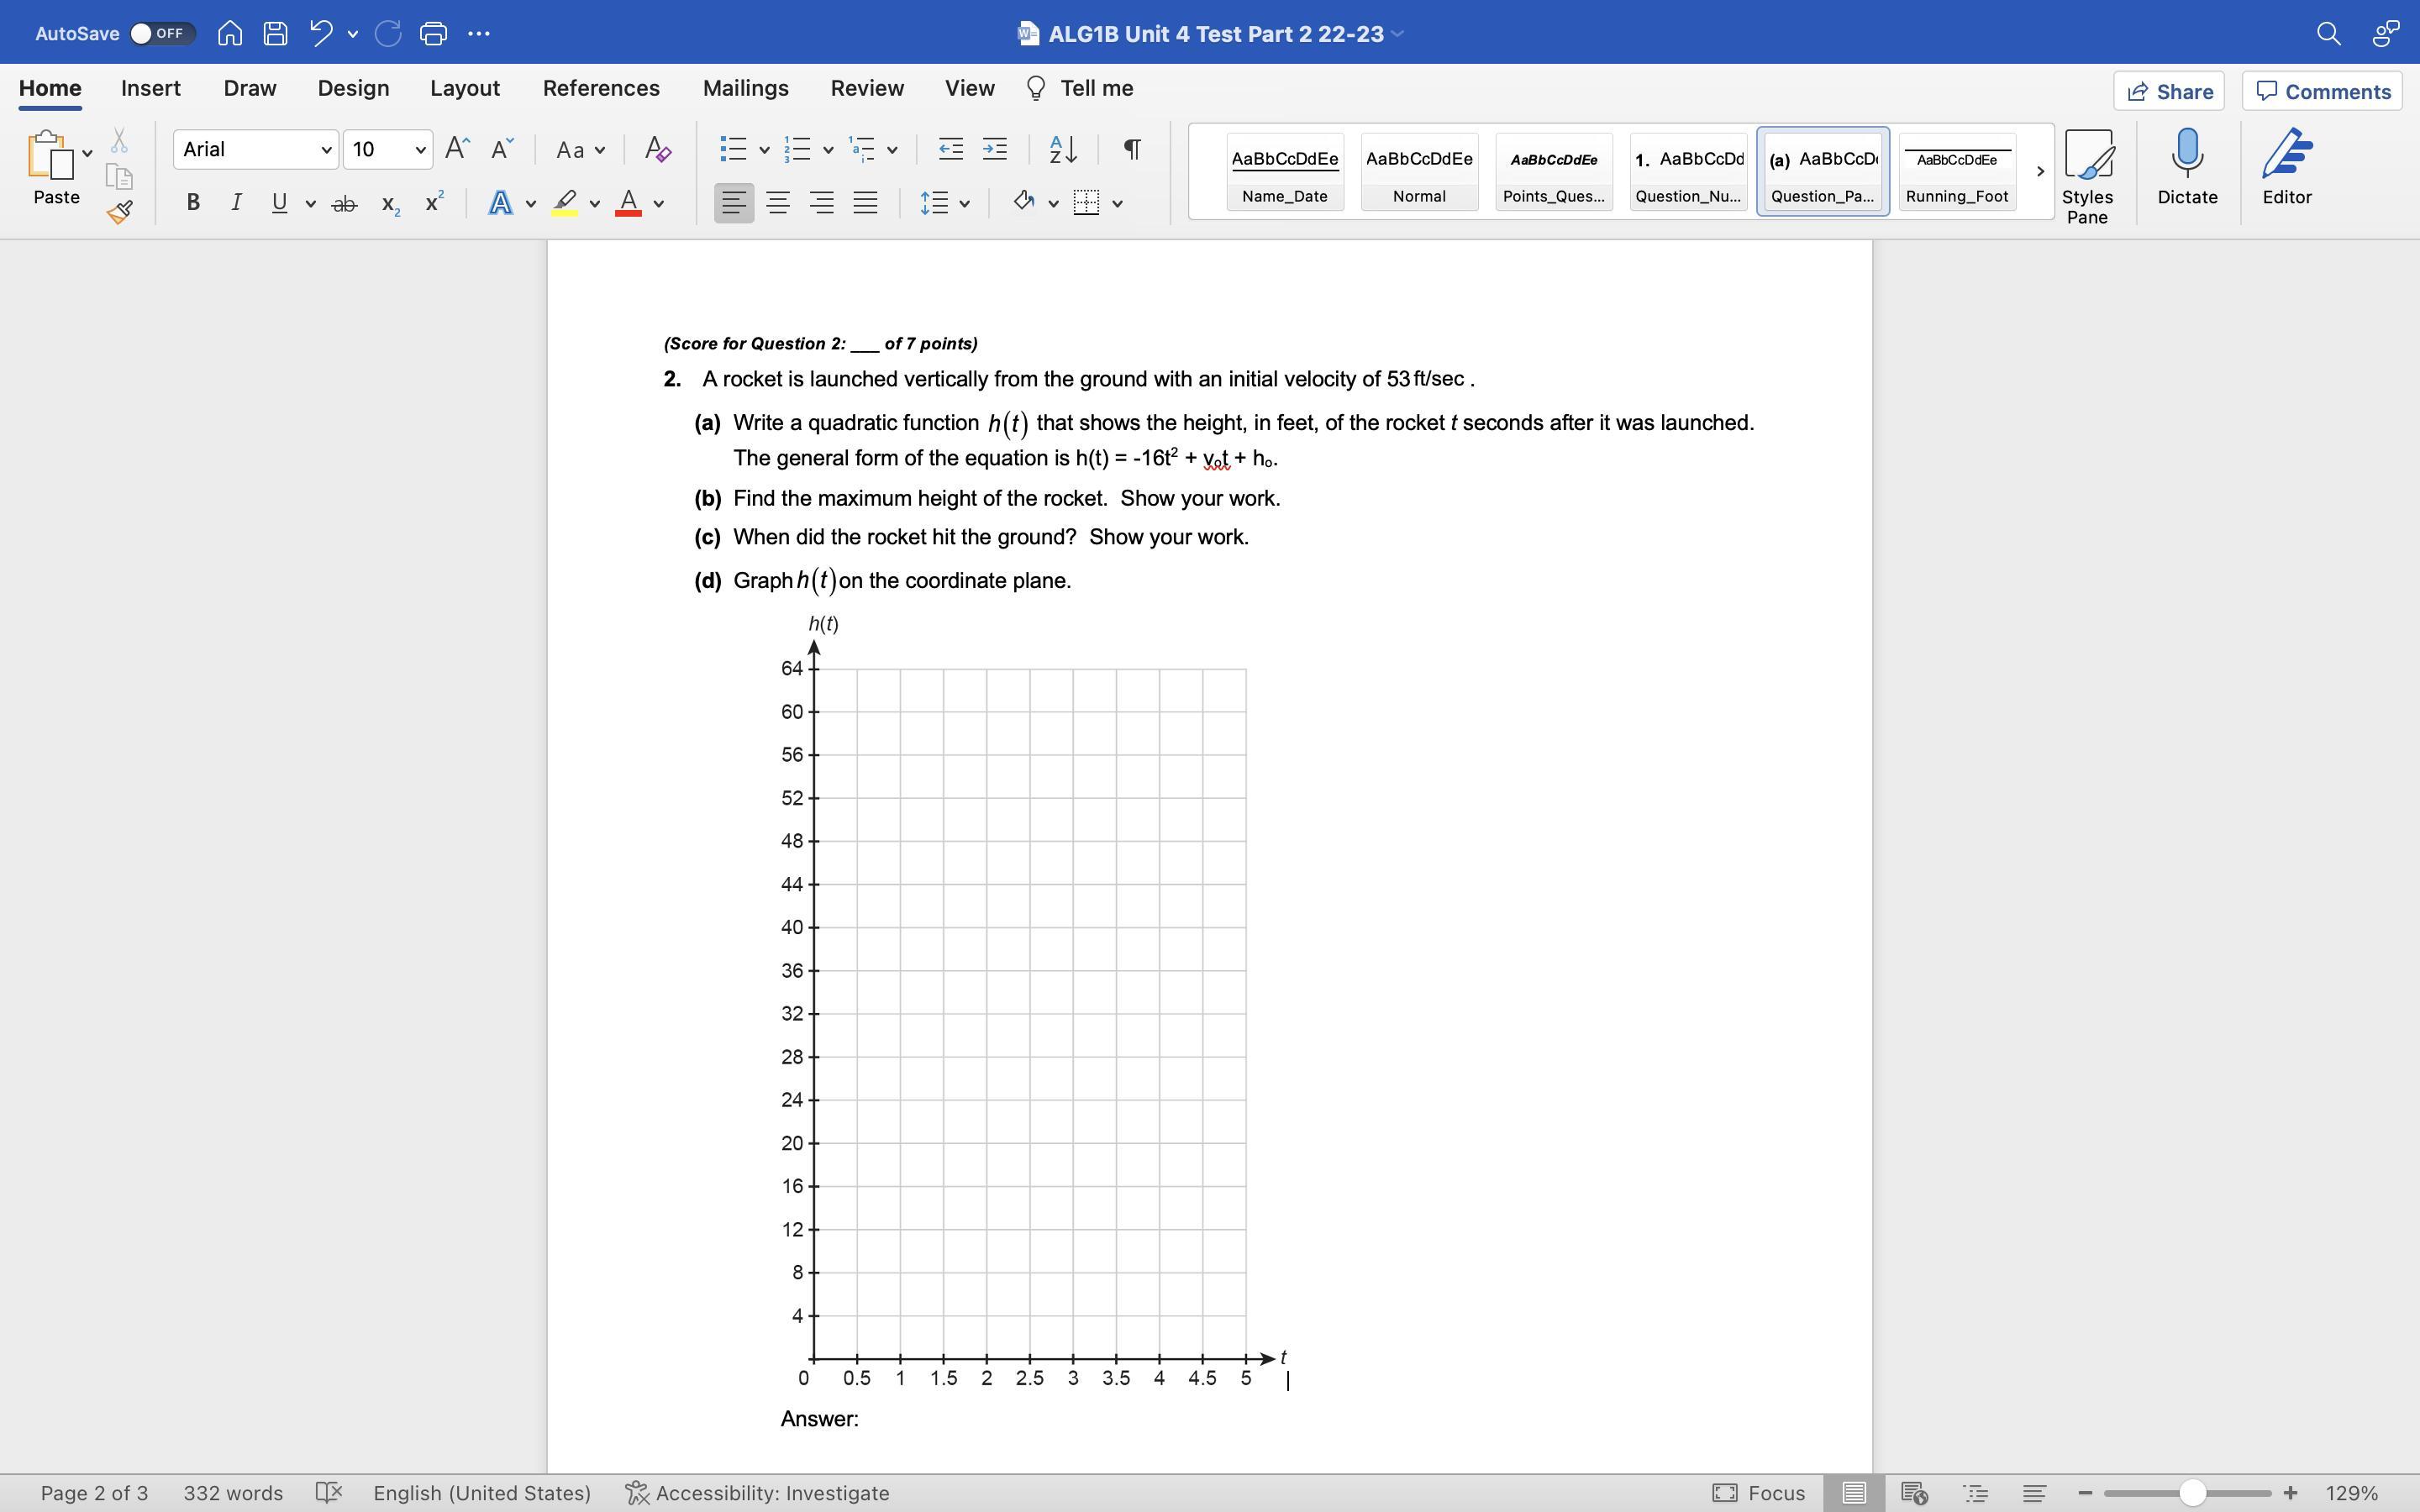This screenshot has width=2420, height=1512.
Task: Open the font name dropdown showing Arial
Action: pos(325,150)
